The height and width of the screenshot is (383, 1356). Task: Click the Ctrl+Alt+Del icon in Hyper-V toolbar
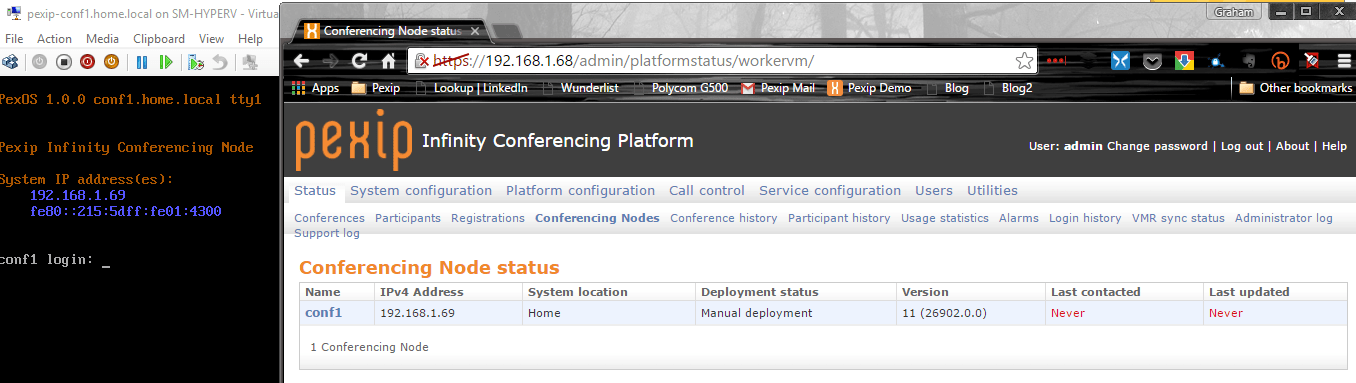pos(10,62)
